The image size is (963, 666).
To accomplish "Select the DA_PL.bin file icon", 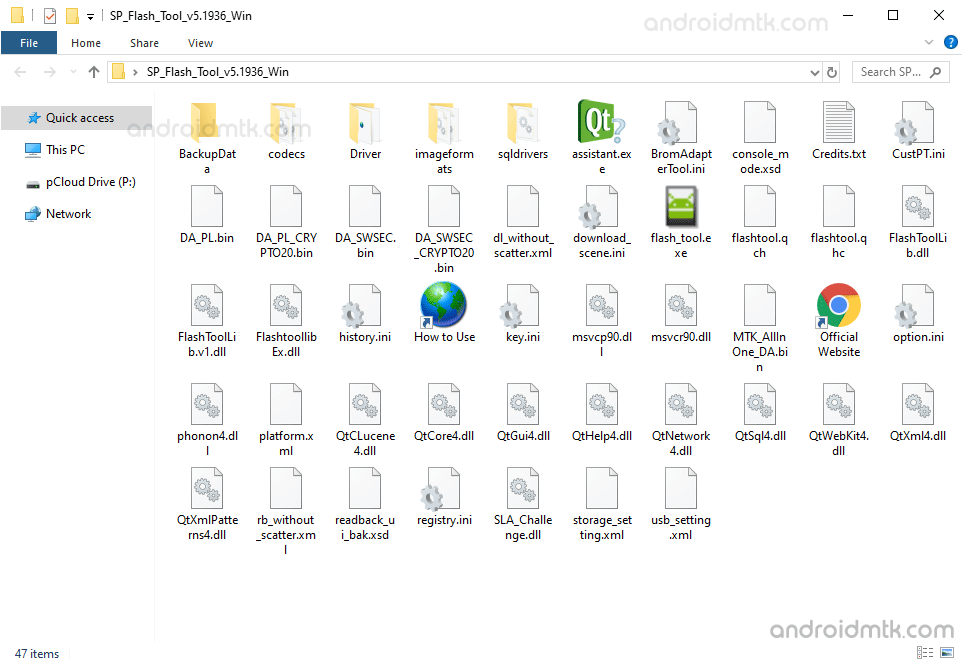I will 206,207.
